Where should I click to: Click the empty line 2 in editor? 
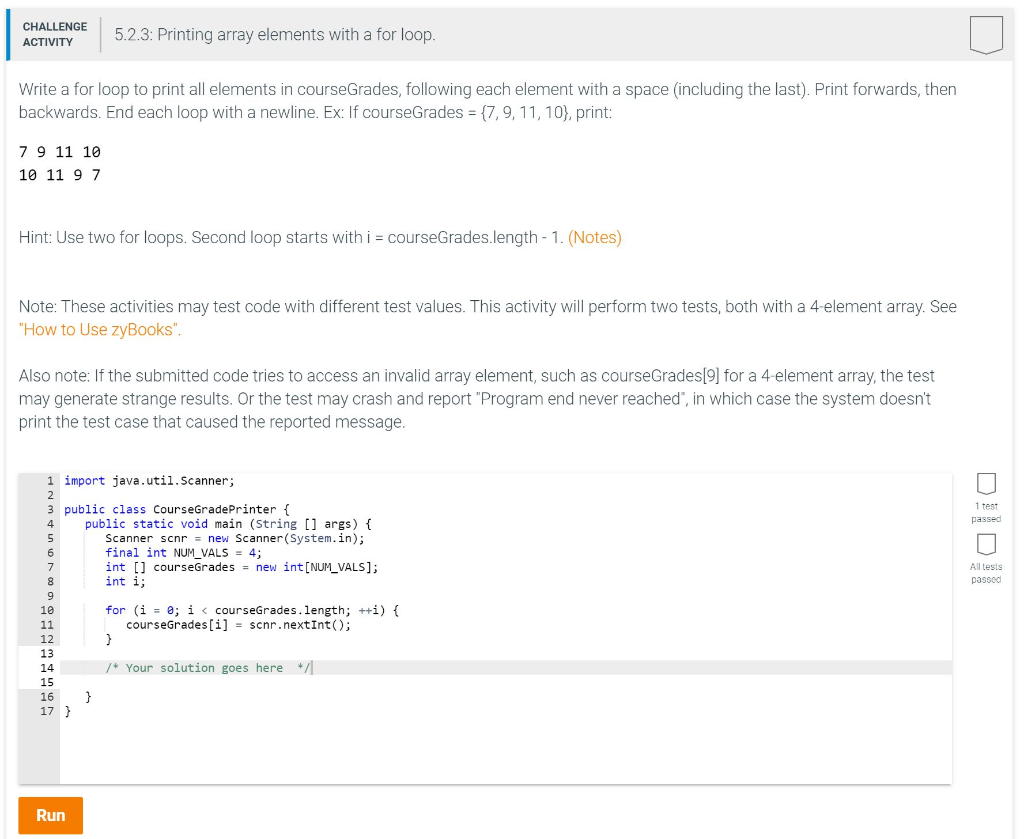505,495
